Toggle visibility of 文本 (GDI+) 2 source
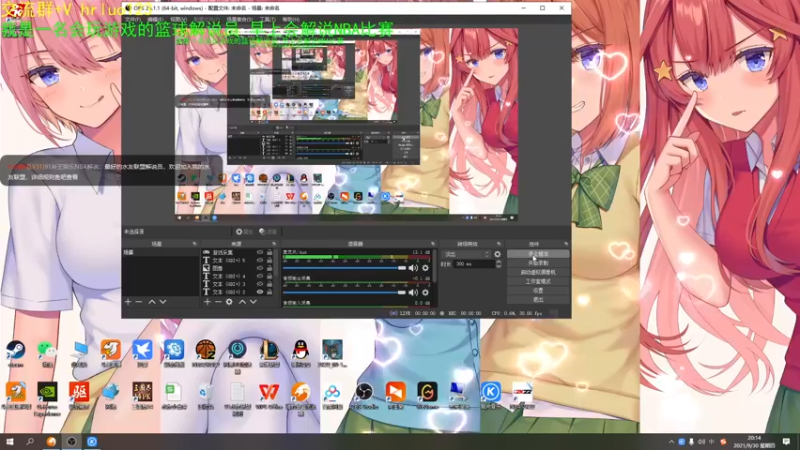 pos(260,292)
